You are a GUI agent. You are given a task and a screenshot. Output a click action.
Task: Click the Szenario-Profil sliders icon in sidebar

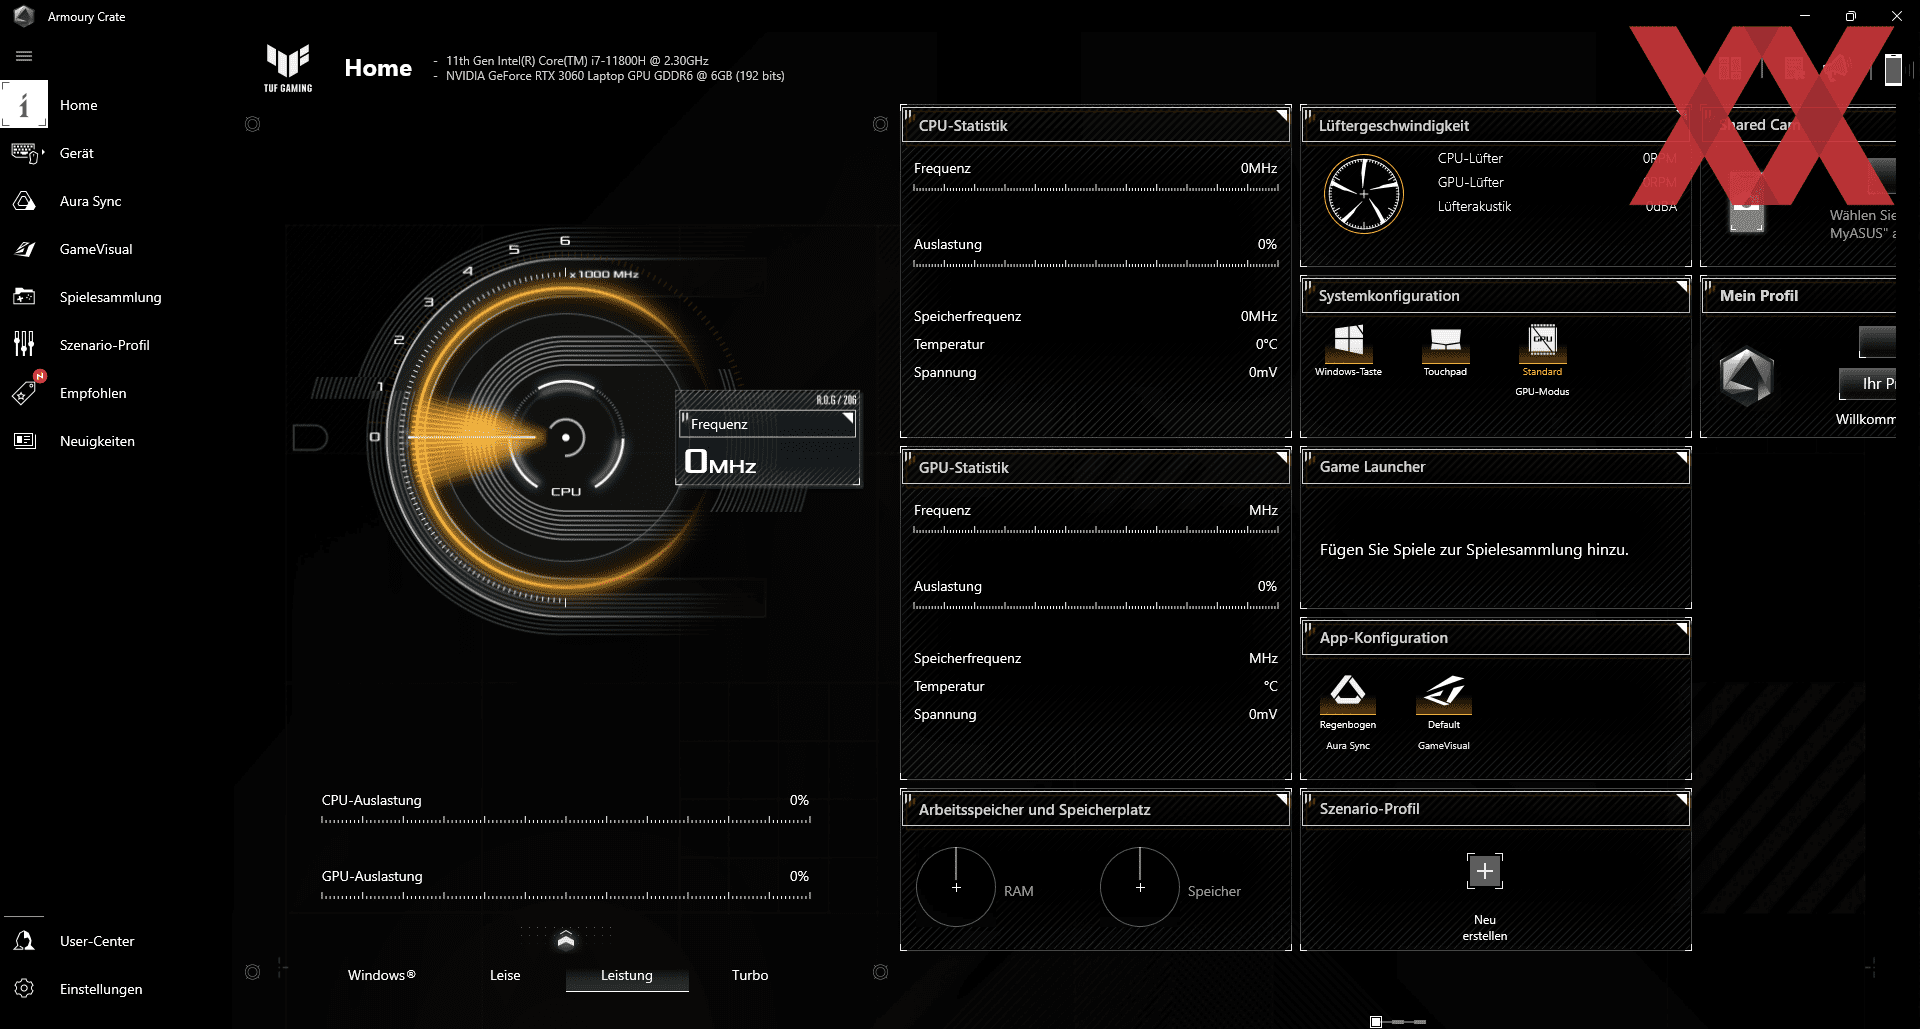(24, 345)
